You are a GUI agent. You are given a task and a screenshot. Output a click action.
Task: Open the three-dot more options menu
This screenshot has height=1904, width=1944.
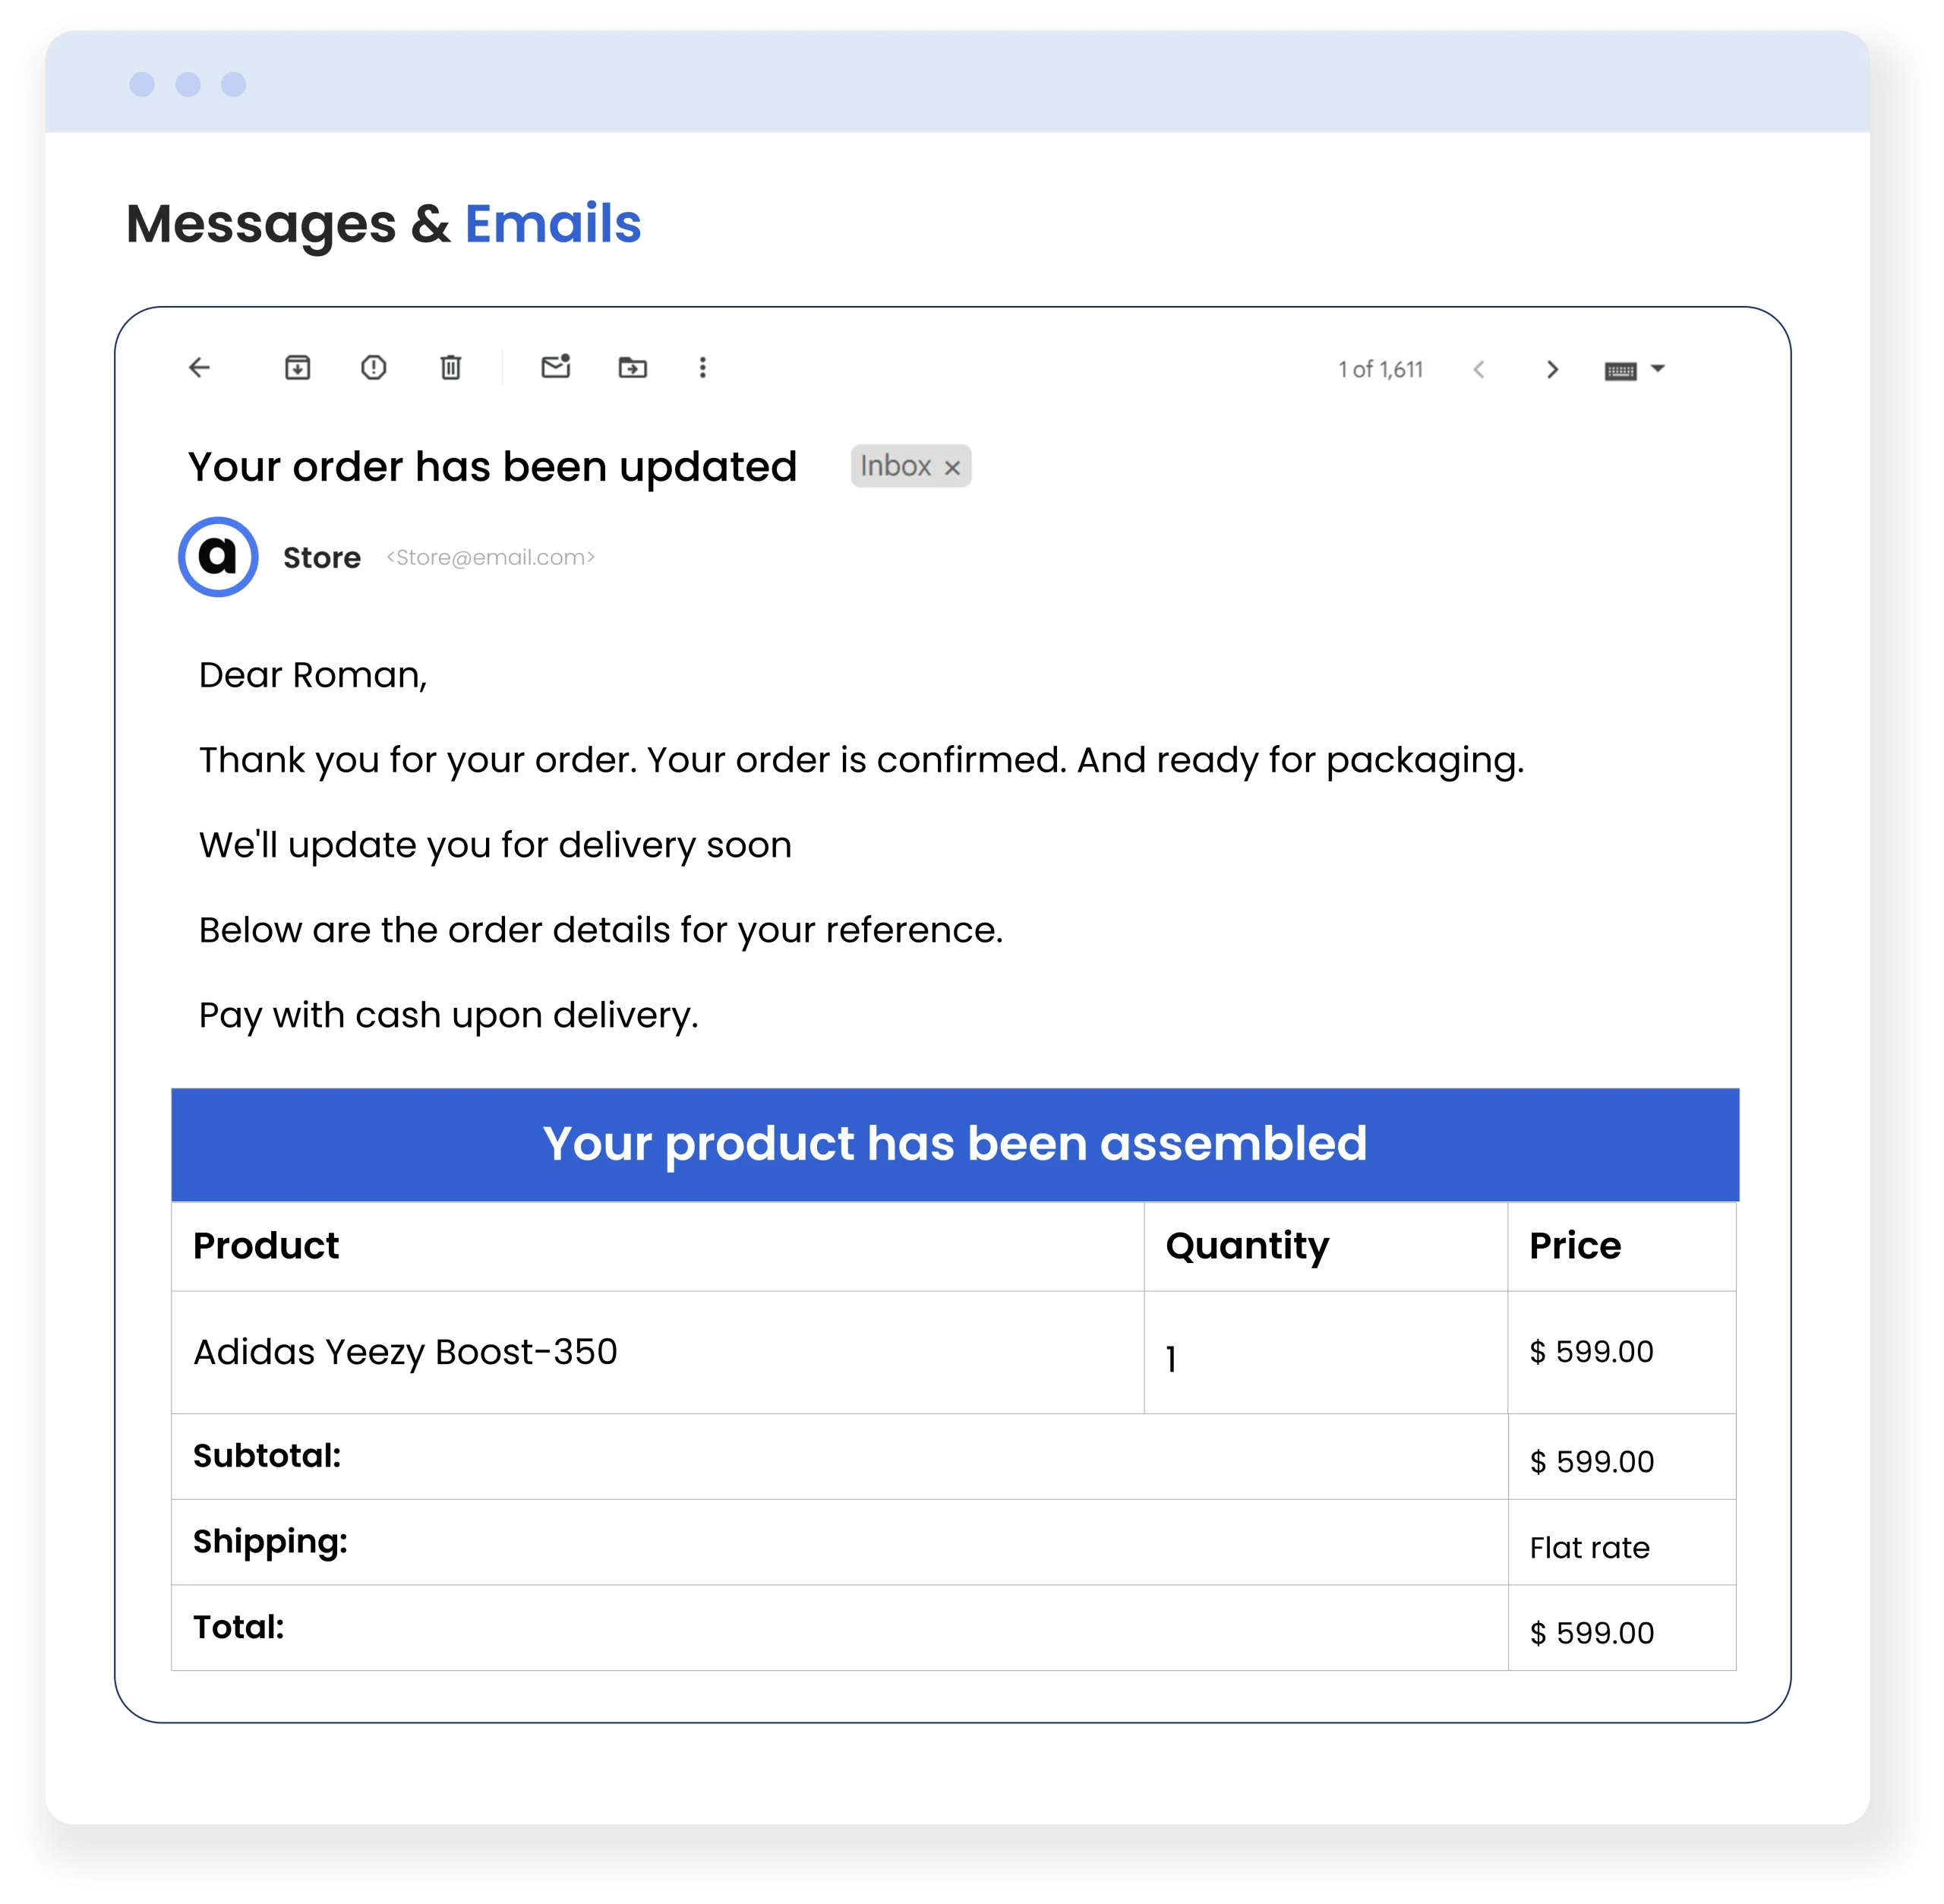pyautogui.click(x=703, y=368)
